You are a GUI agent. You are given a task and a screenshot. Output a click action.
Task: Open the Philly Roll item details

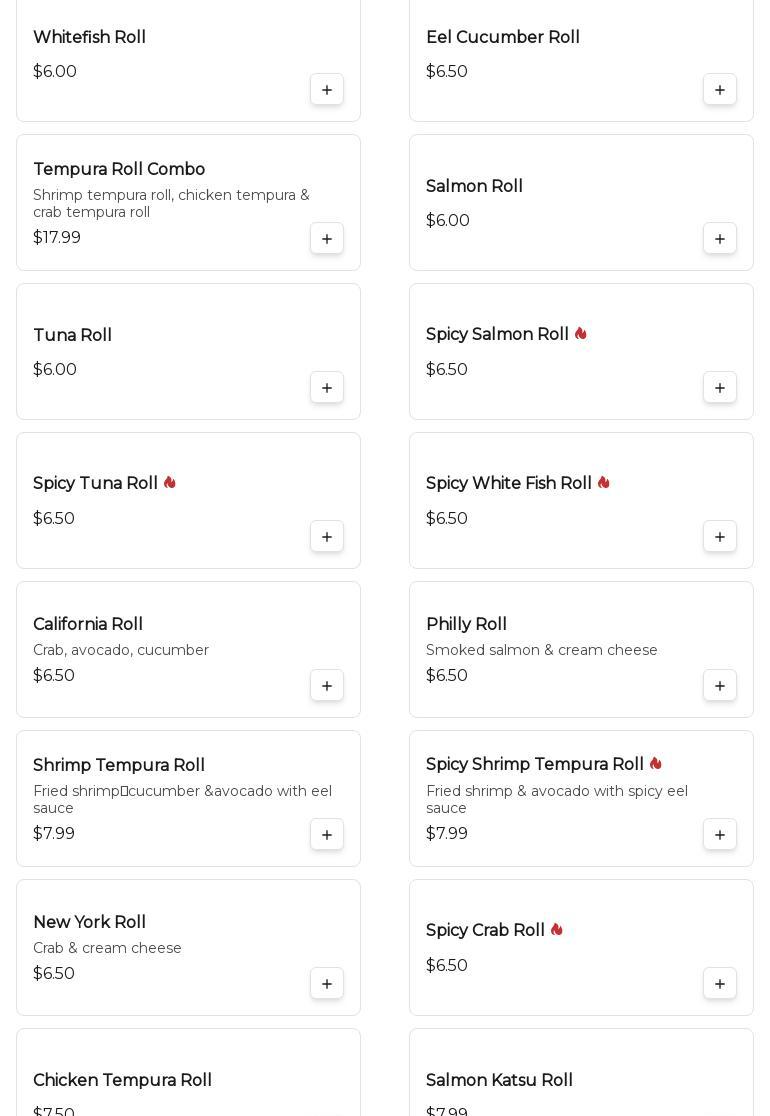coord(466,625)
